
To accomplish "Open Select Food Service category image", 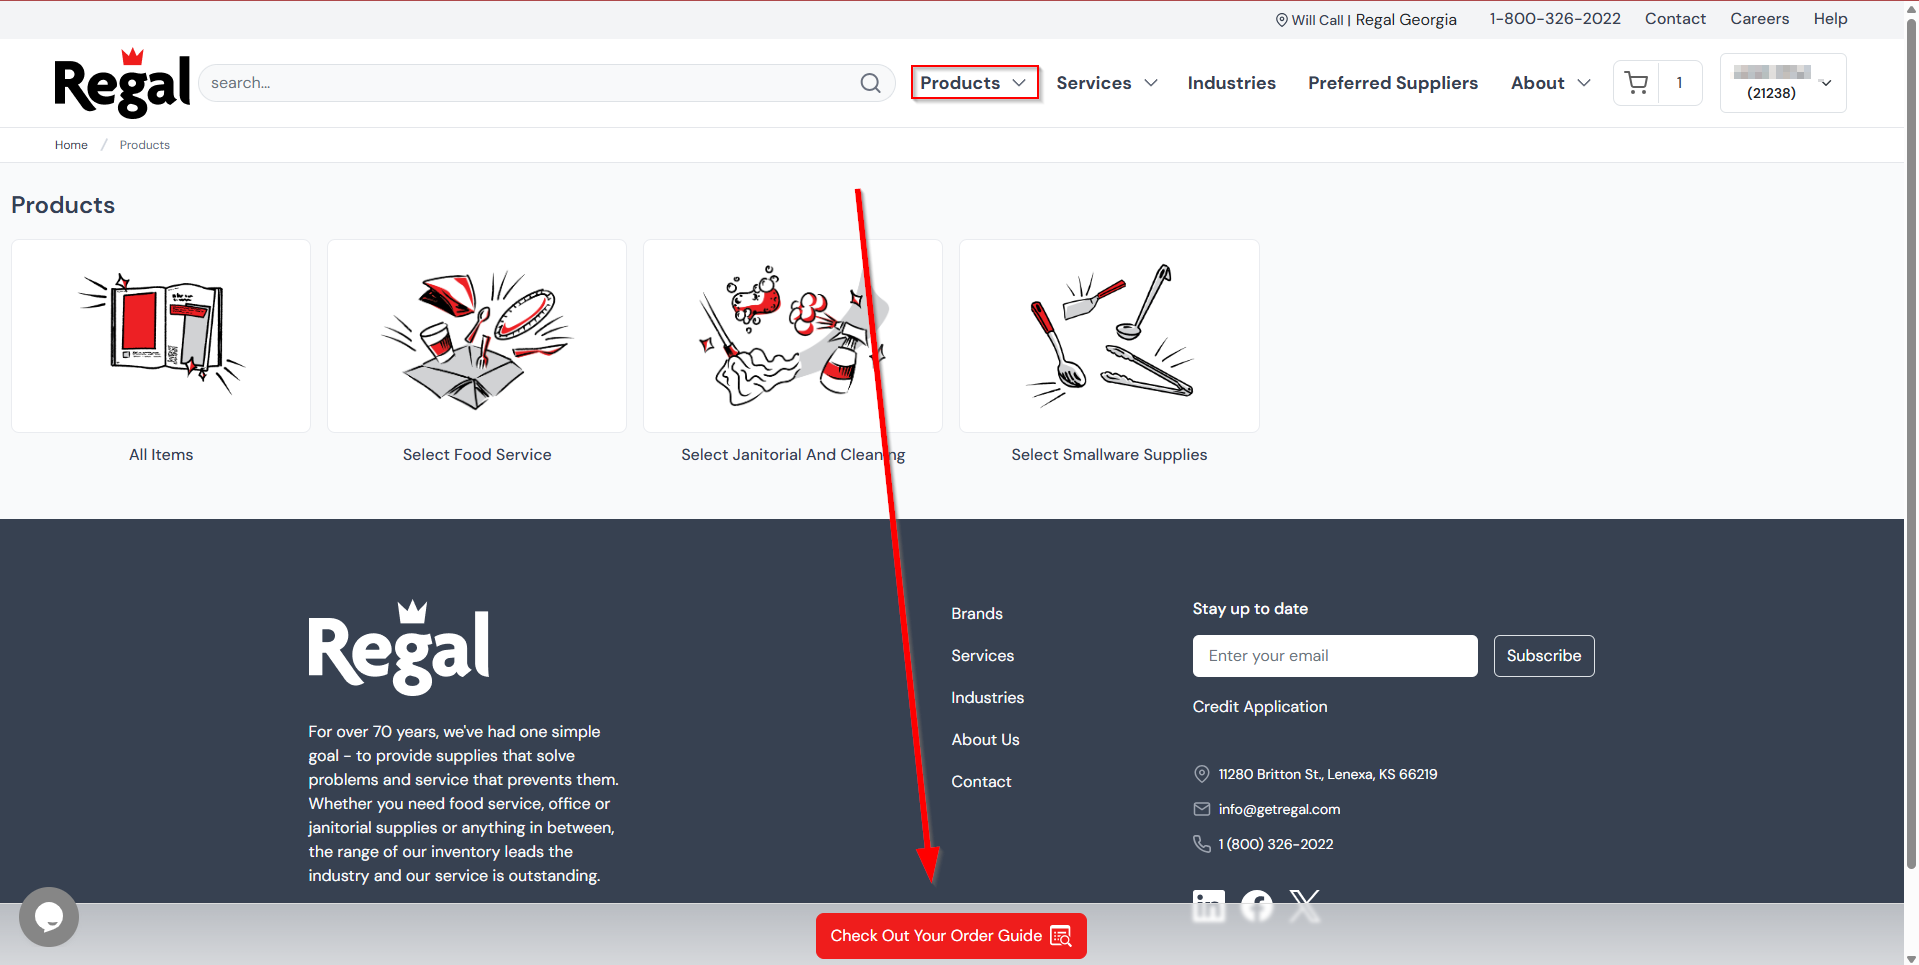I will coord(477,336).
